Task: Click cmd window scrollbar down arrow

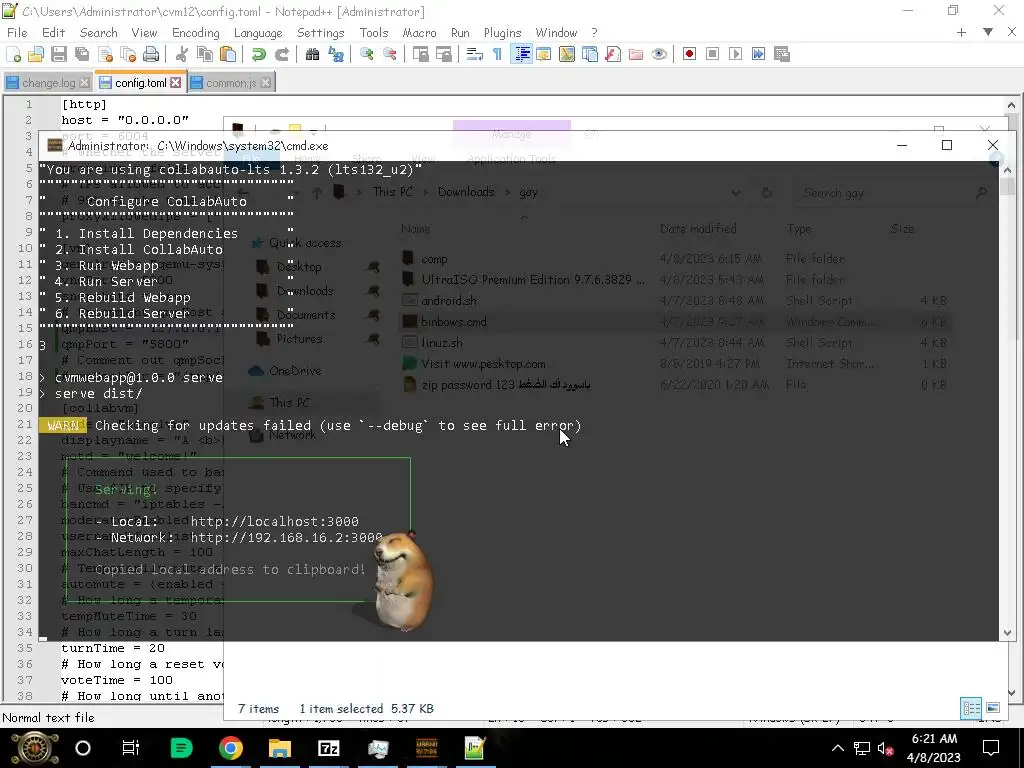Action: [x=1007, y=633]
